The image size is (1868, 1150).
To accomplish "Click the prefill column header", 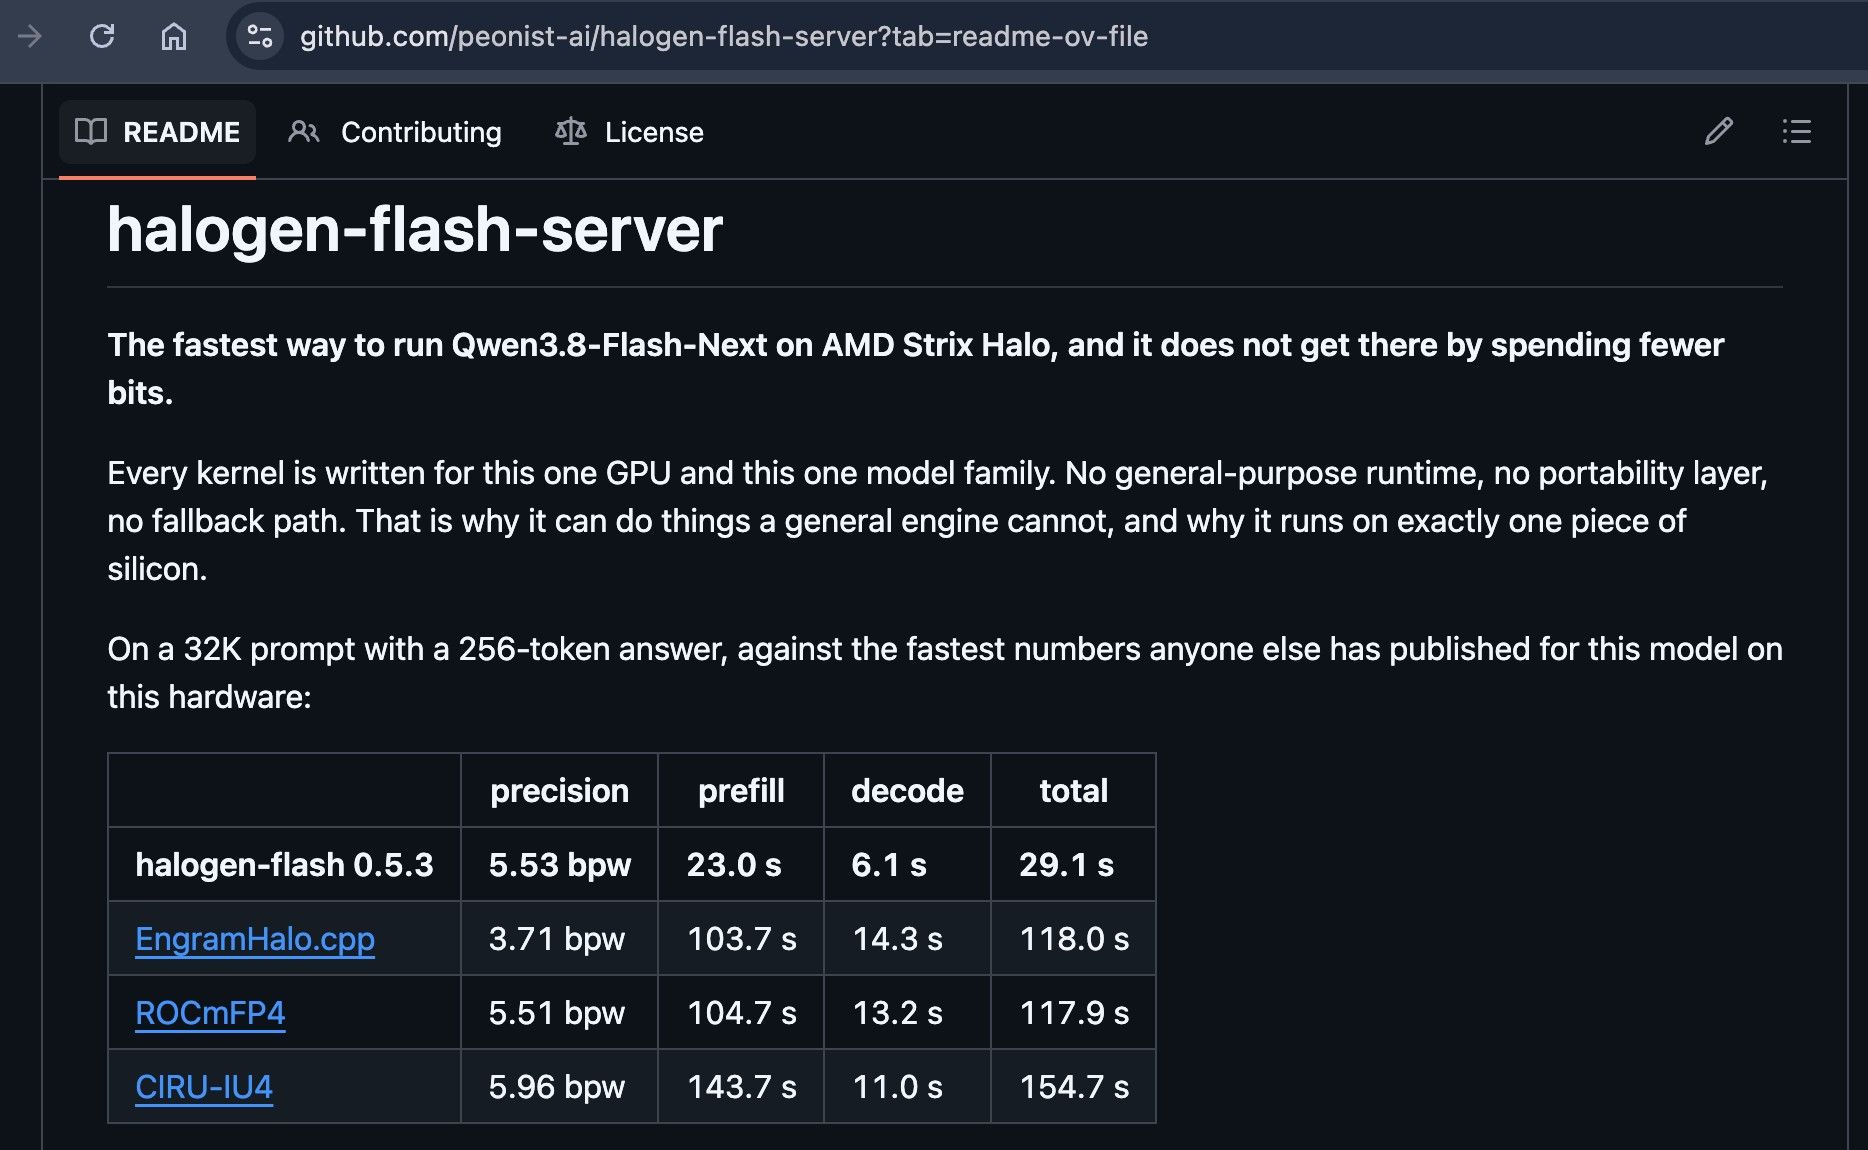I will point(741,791).
